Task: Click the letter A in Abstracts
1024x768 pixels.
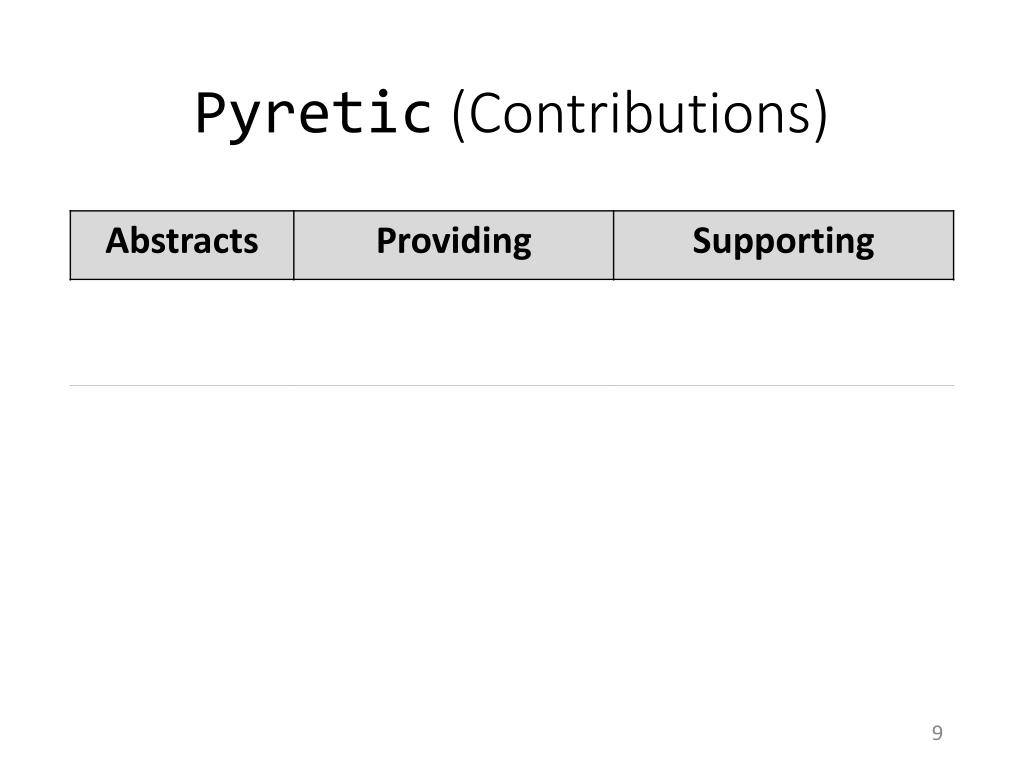Action: (x=118, y=240)
